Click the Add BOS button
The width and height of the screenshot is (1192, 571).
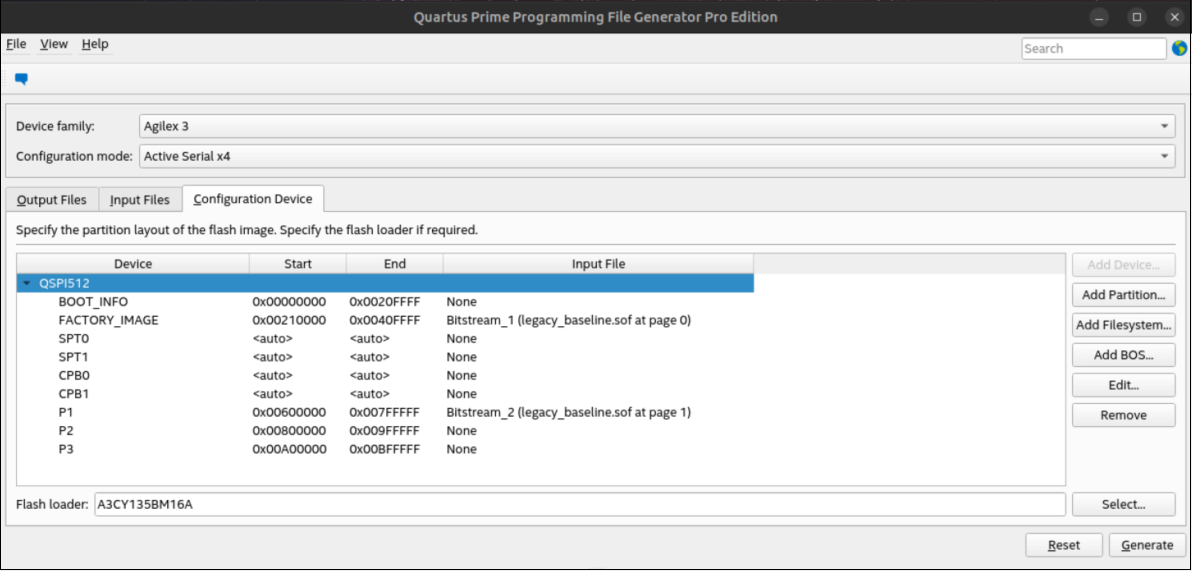point(1123,355)
